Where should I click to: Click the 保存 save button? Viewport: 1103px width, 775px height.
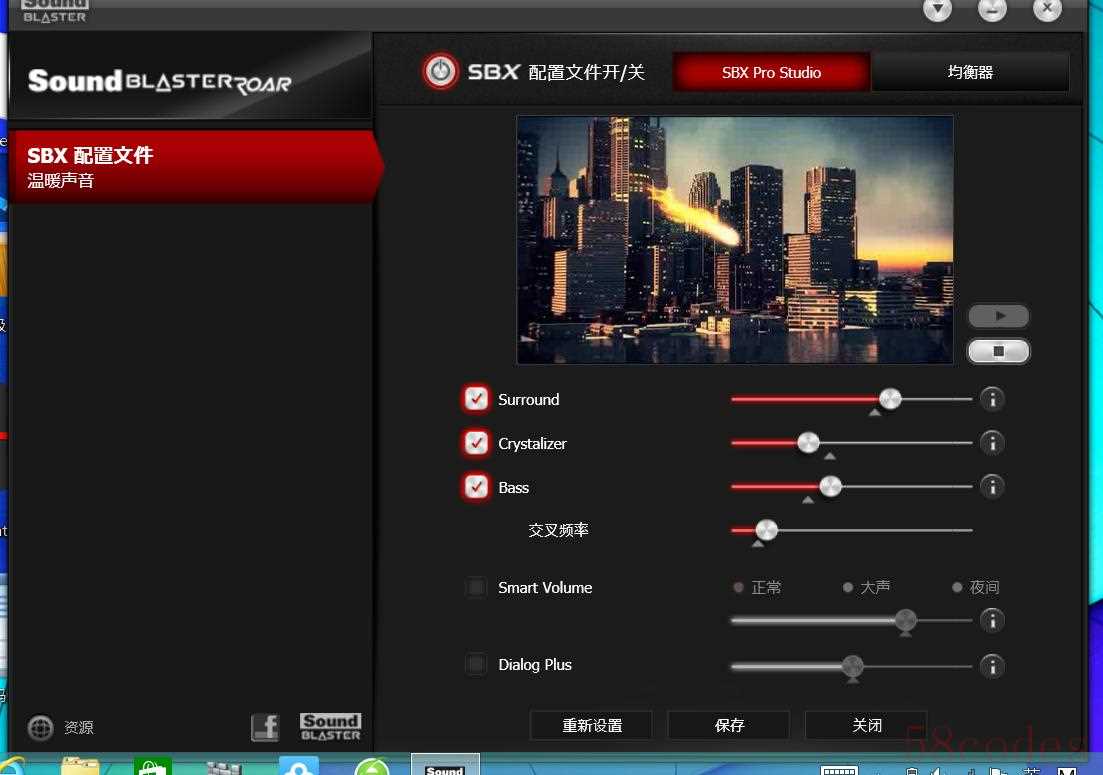point(729,725)
